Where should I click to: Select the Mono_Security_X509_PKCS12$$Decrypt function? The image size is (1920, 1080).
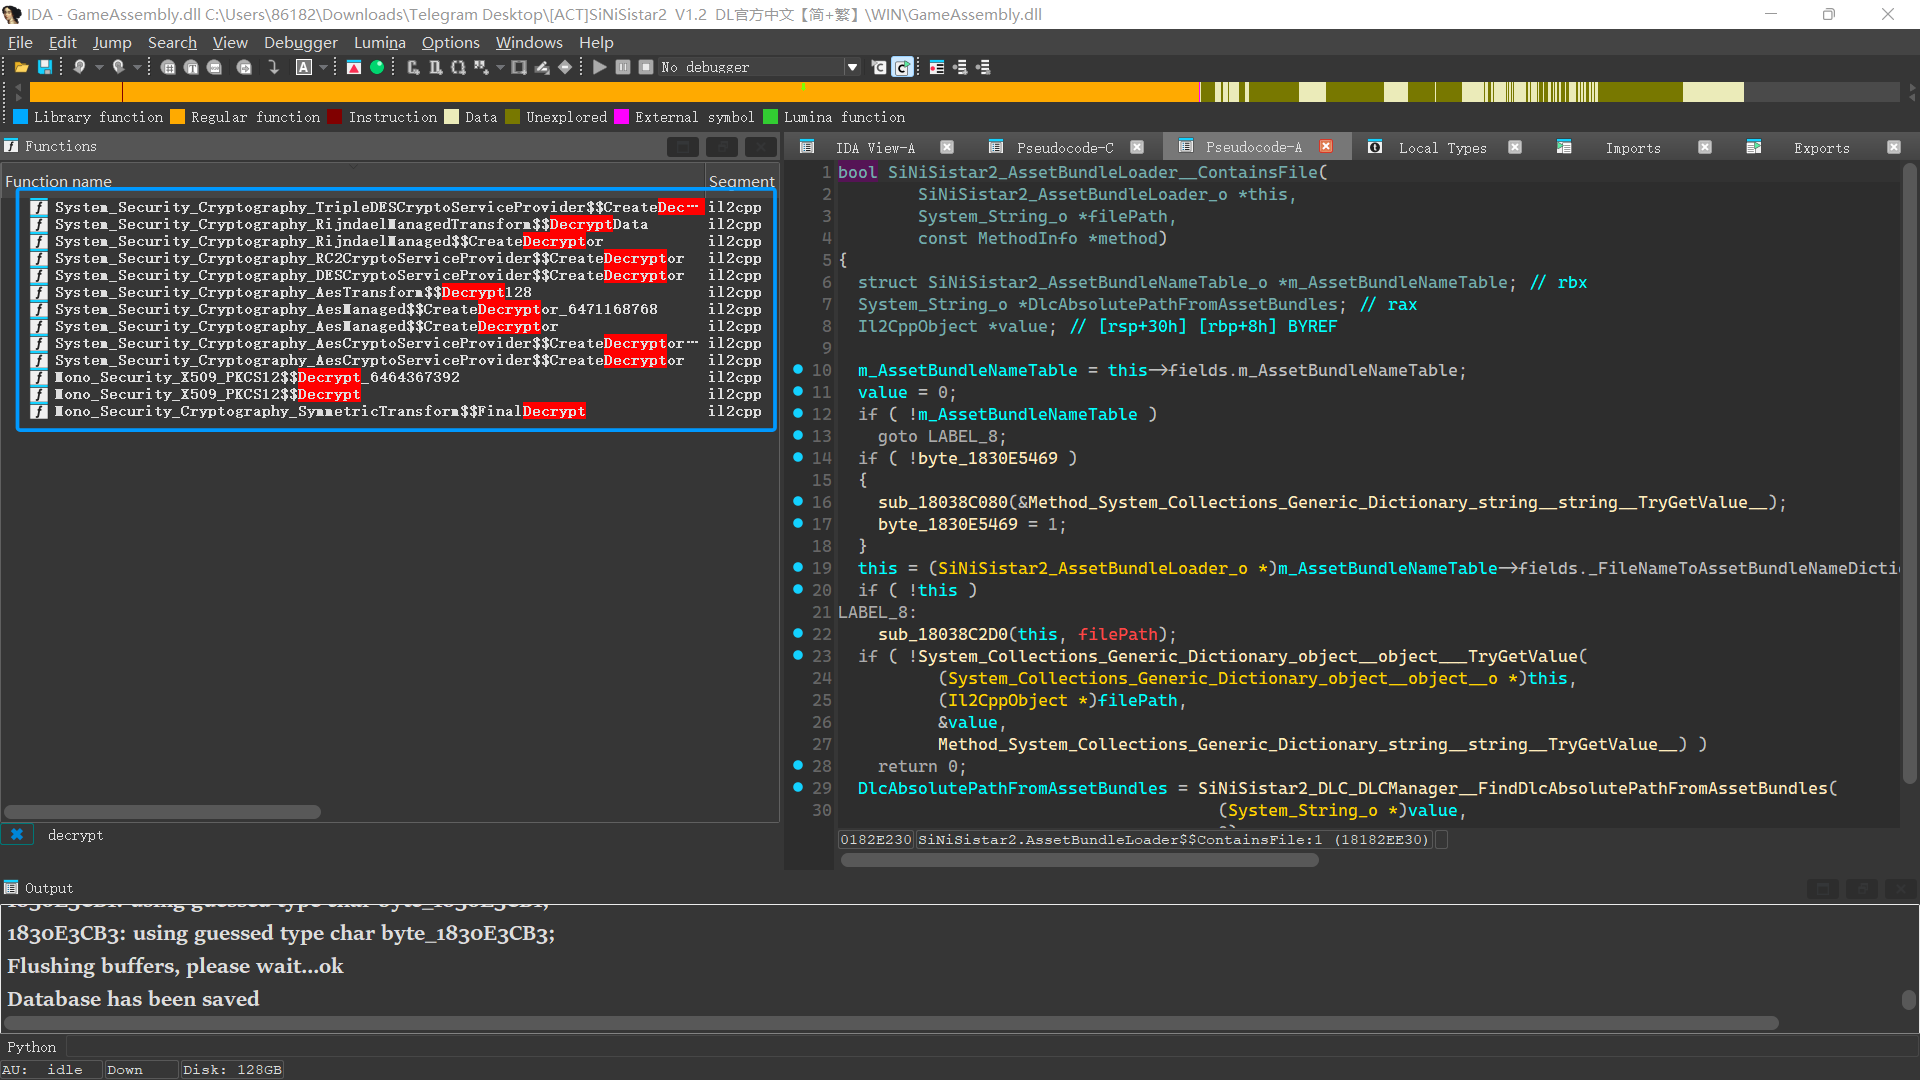[208, 394]
